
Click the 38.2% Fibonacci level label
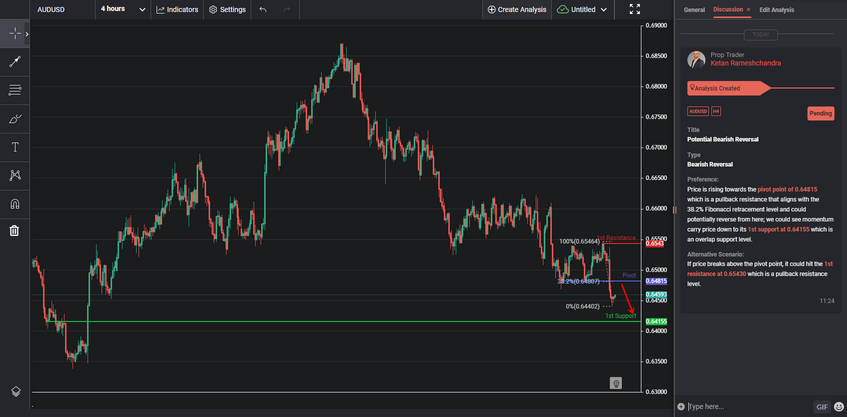581,281
